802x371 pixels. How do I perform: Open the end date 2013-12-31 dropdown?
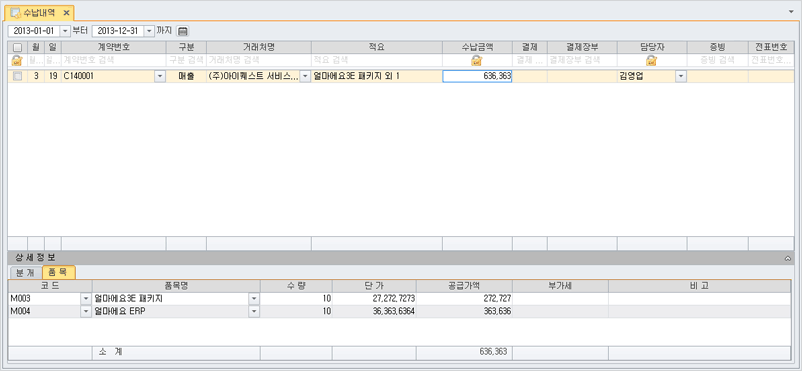(x=149, y=31)
